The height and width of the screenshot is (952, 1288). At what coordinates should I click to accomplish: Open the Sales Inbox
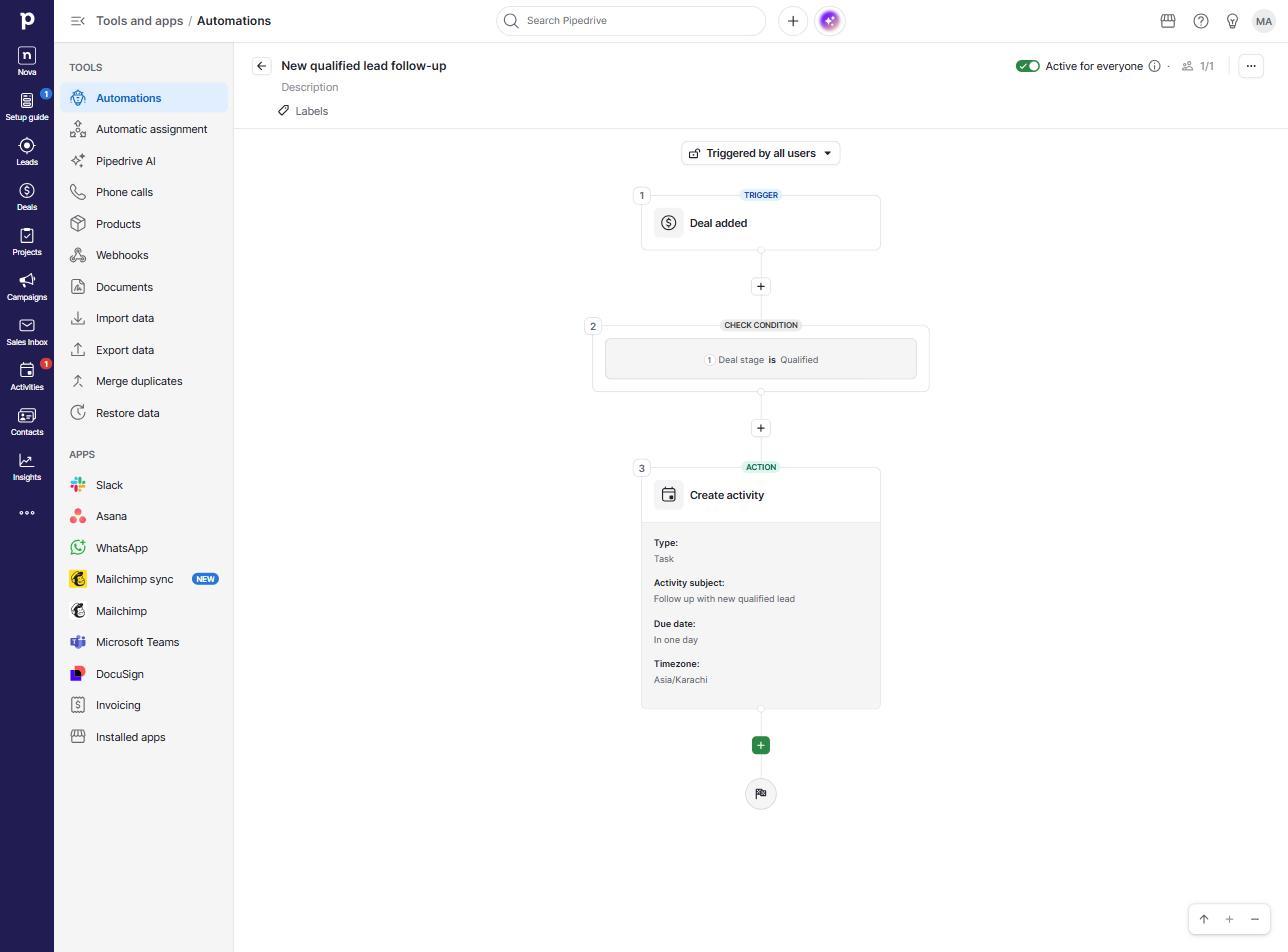(x=27, y=331)
